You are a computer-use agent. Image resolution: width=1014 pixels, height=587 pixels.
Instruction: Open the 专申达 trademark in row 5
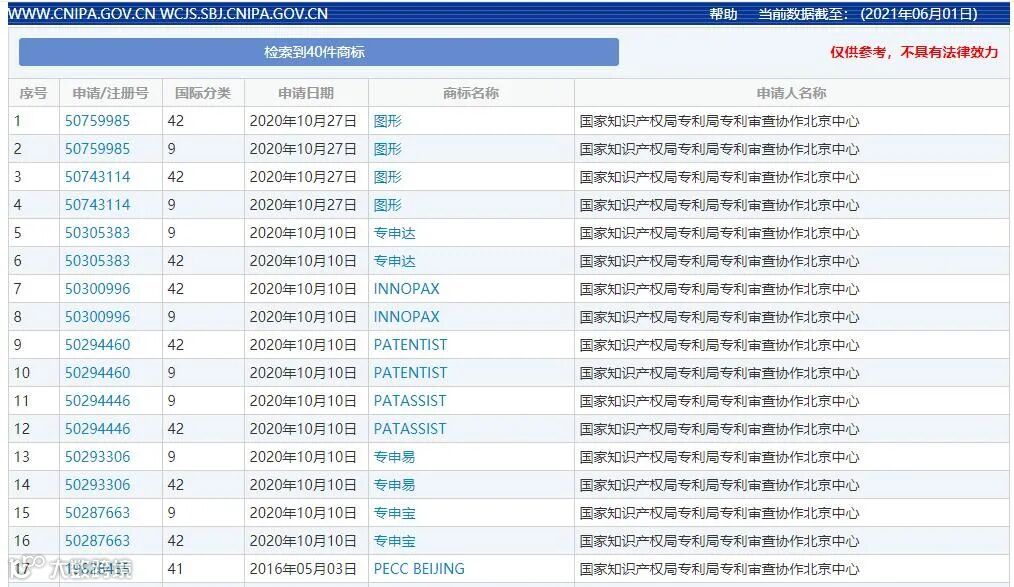[x=394, y=233]
